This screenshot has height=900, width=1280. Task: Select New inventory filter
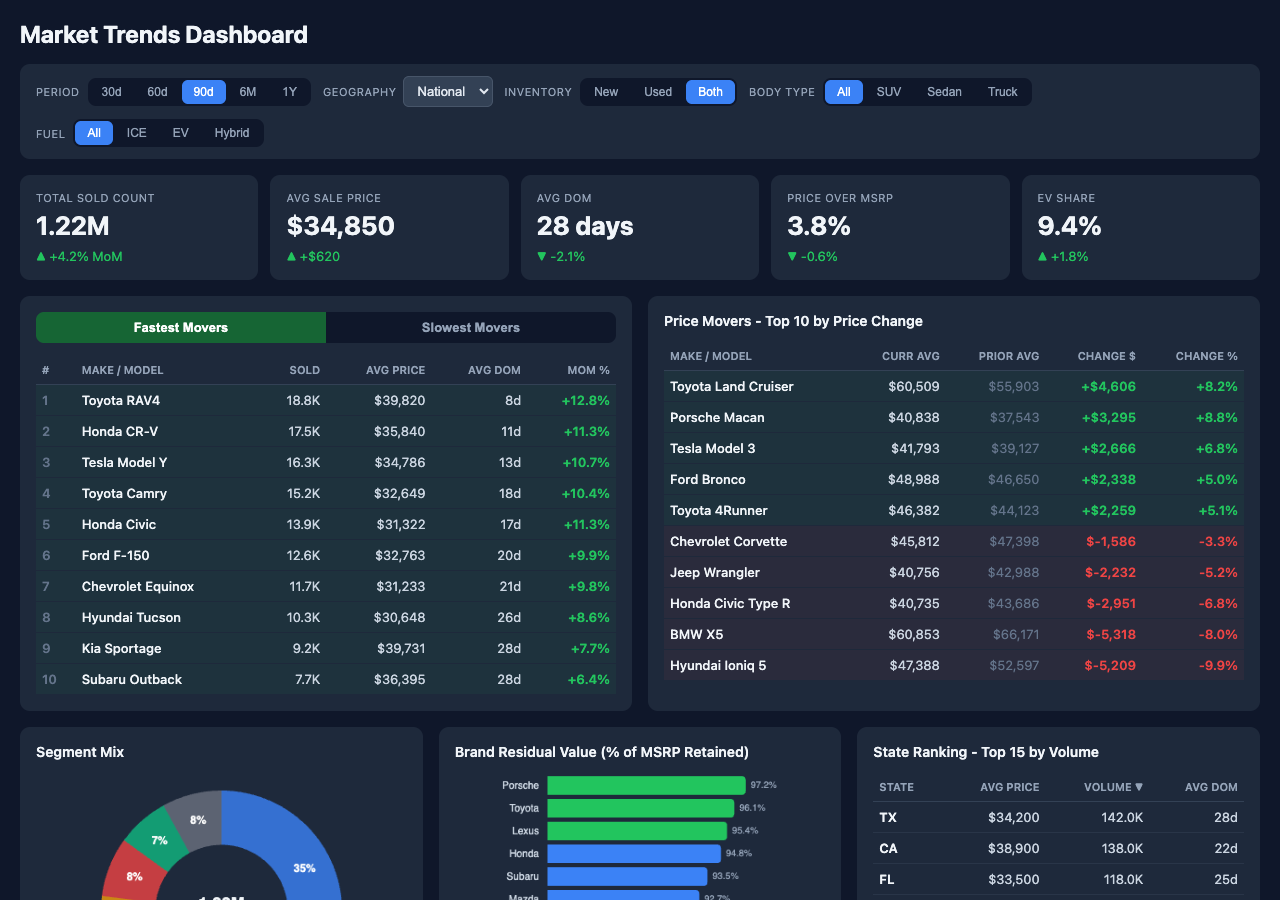(606, 91)
